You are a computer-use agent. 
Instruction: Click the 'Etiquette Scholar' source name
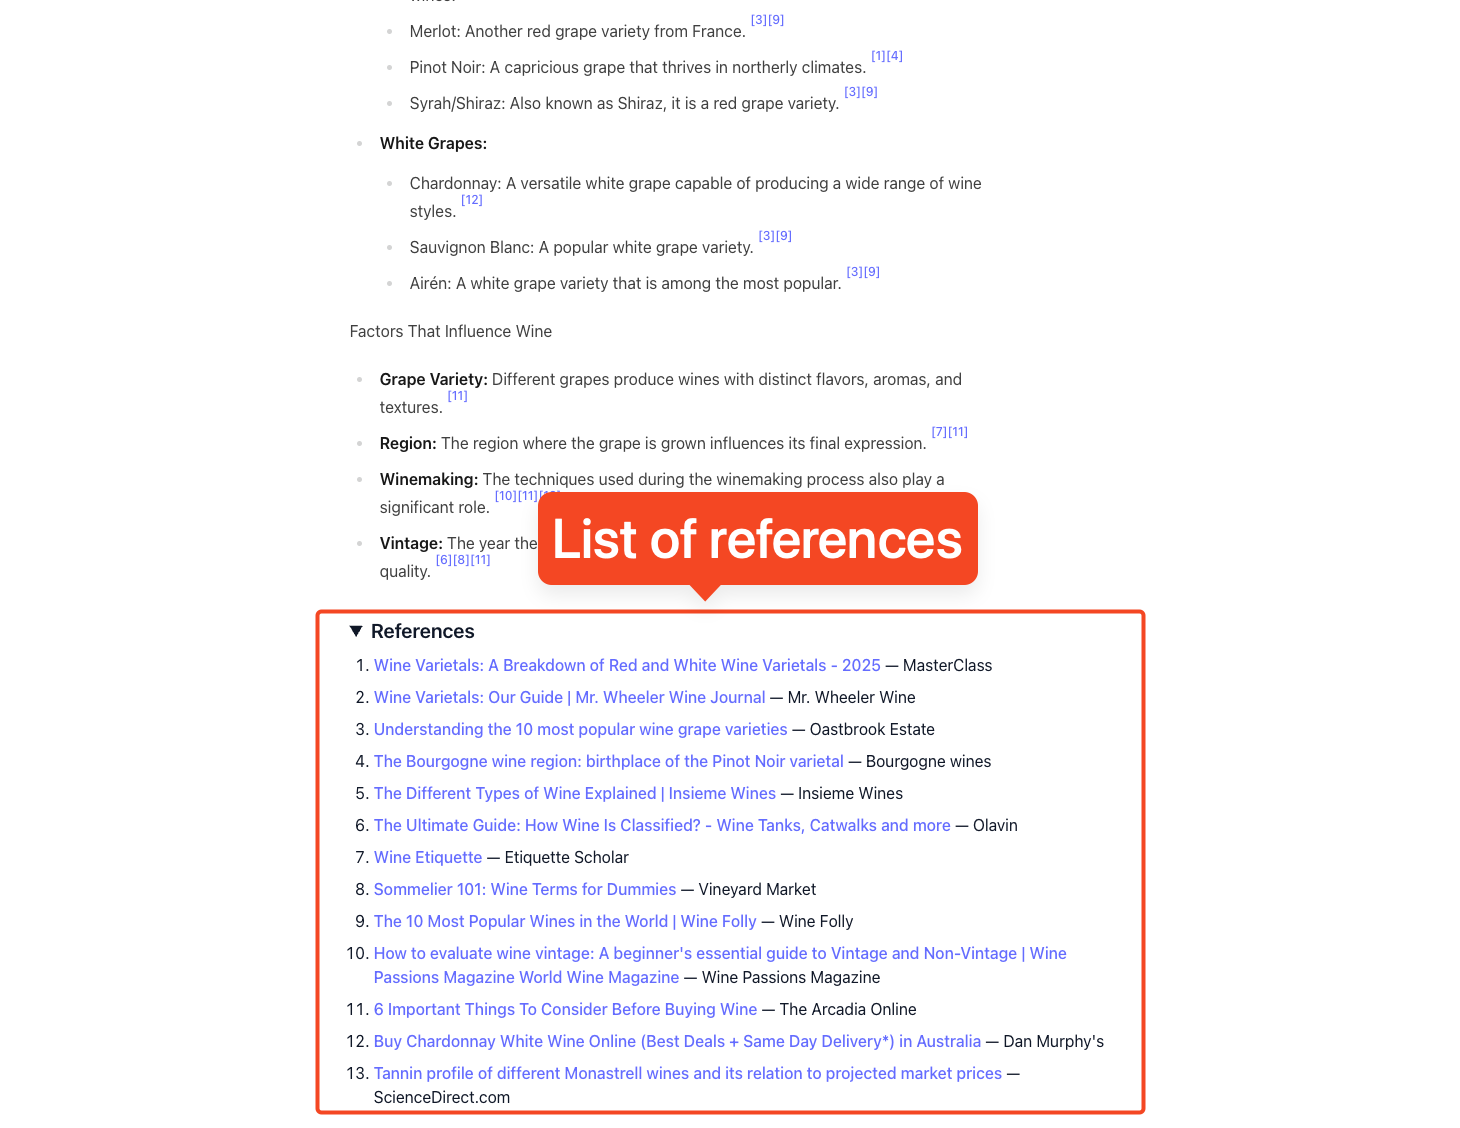click(567, 857)
